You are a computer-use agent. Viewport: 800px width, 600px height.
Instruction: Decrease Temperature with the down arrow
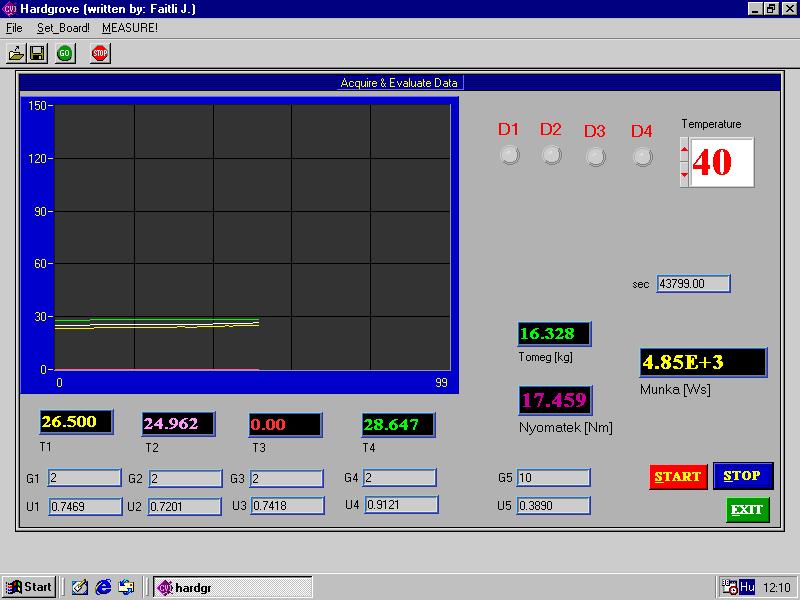click(685, 174)
